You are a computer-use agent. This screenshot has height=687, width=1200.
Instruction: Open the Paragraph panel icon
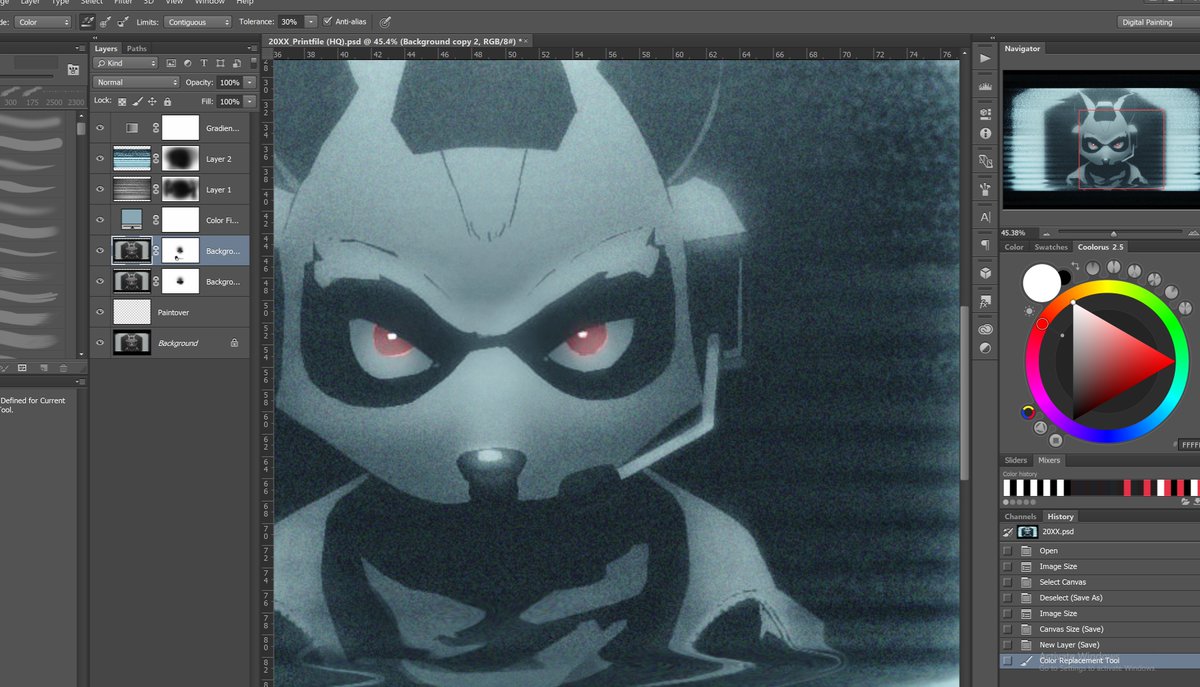[x=985, y=244]
